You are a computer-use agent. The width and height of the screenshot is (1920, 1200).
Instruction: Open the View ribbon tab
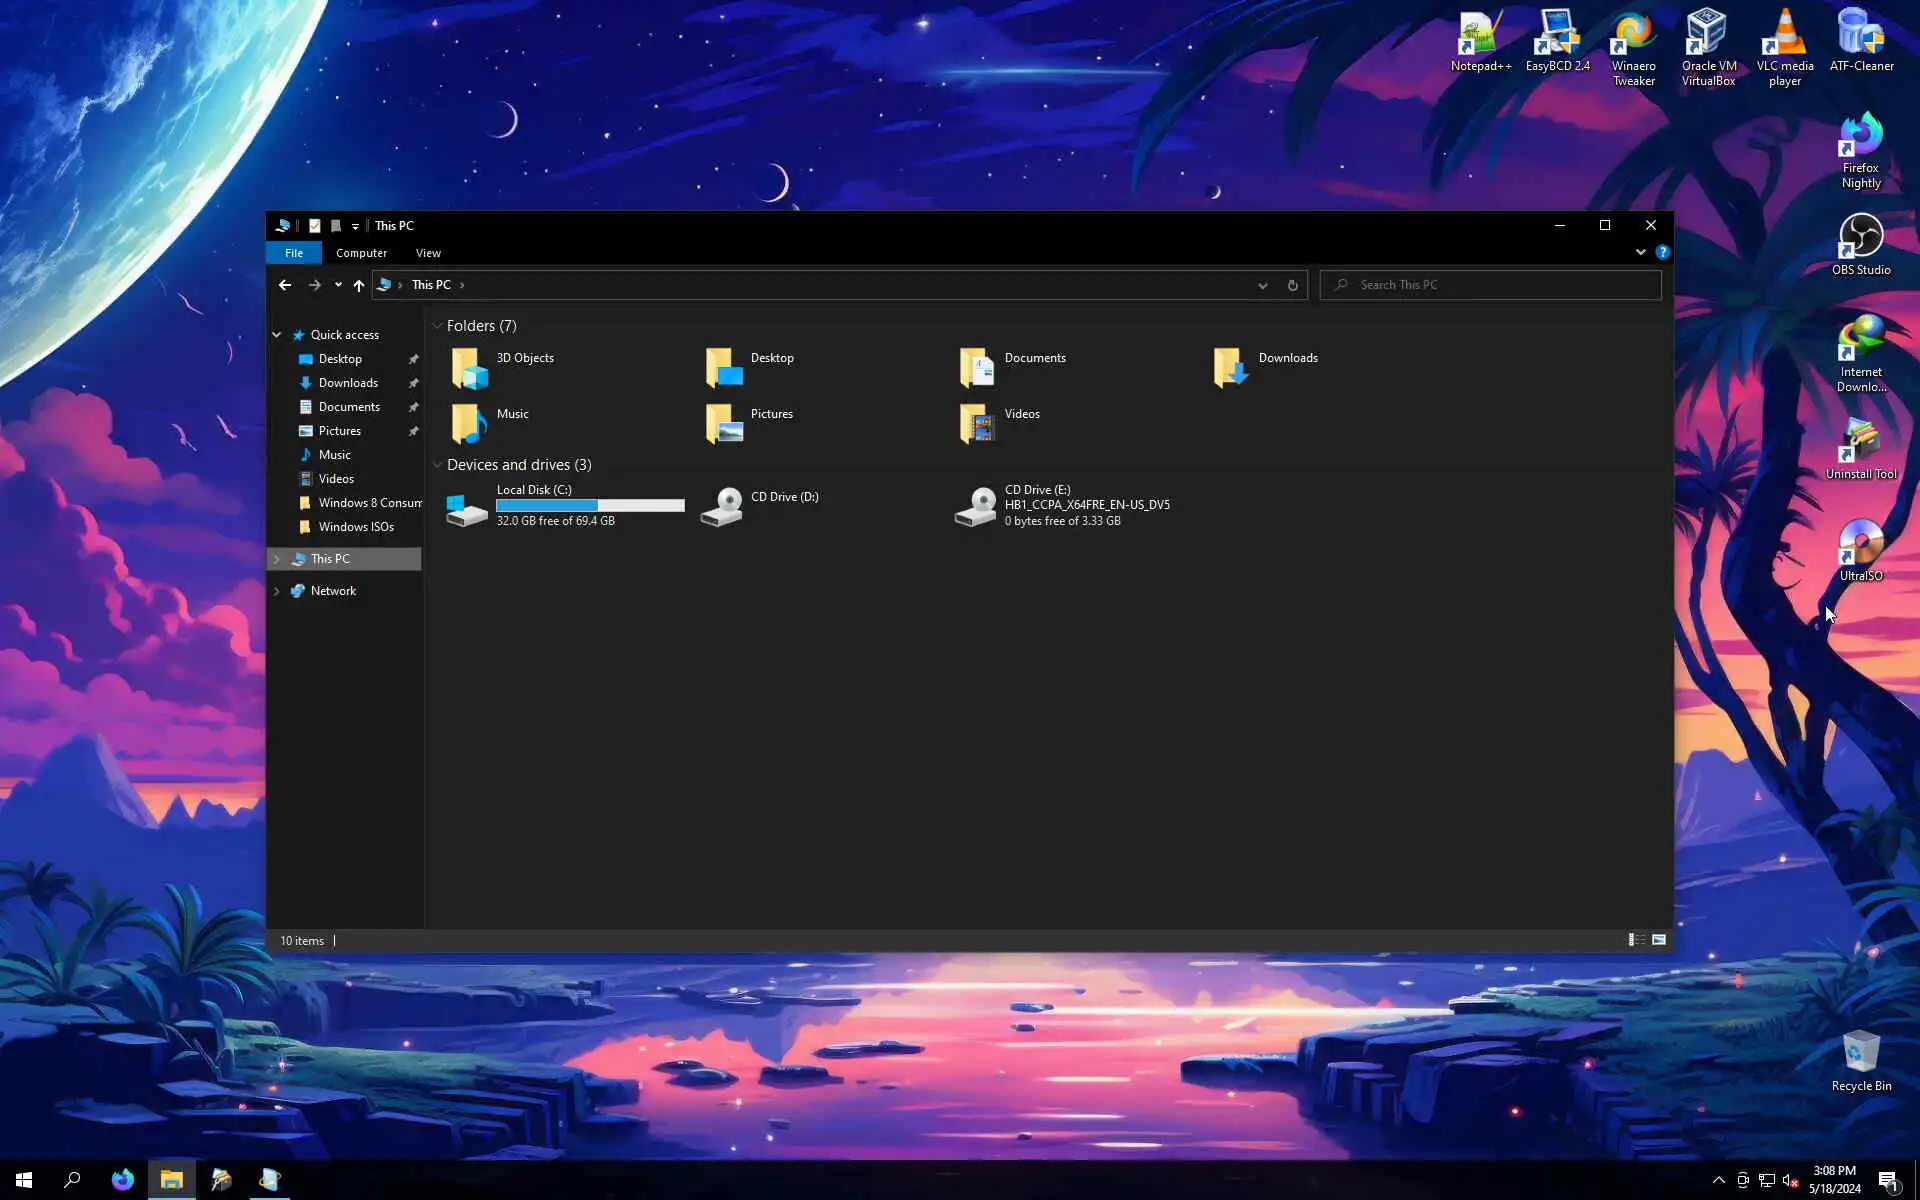tap(428, 253)
